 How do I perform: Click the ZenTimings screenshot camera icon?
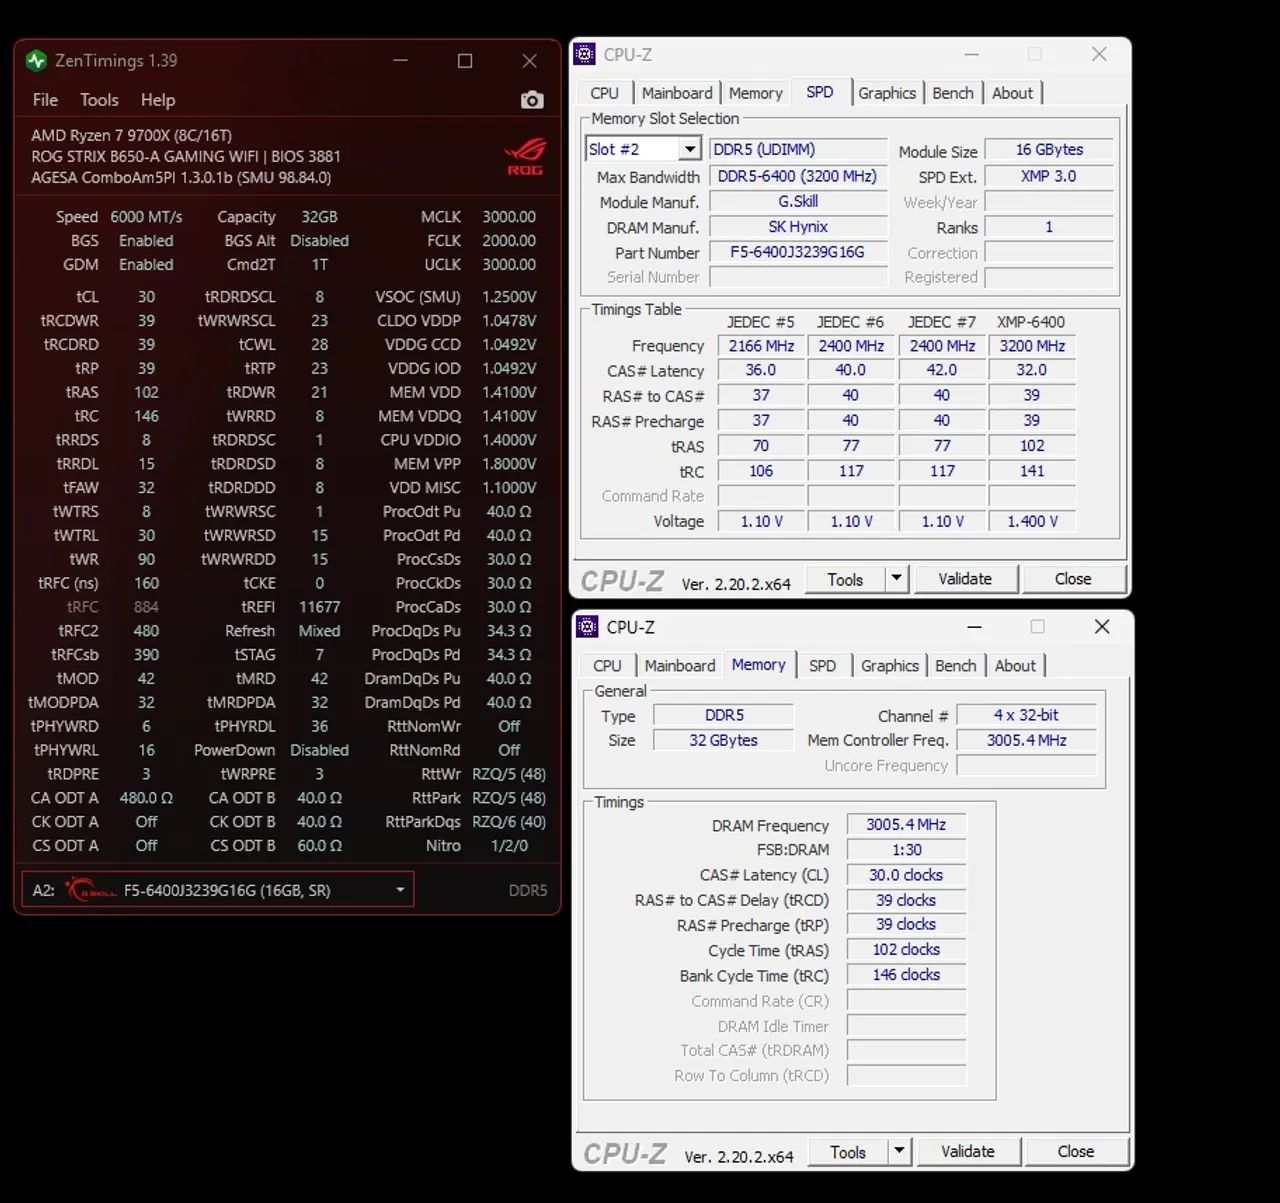click(532, 100)
